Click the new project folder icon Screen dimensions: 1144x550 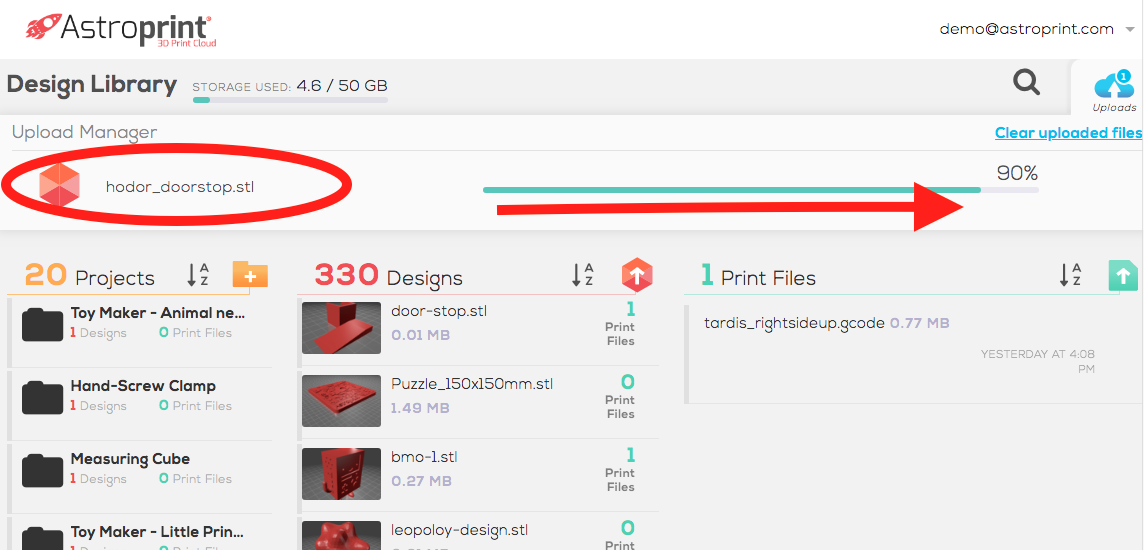[250, 274]
